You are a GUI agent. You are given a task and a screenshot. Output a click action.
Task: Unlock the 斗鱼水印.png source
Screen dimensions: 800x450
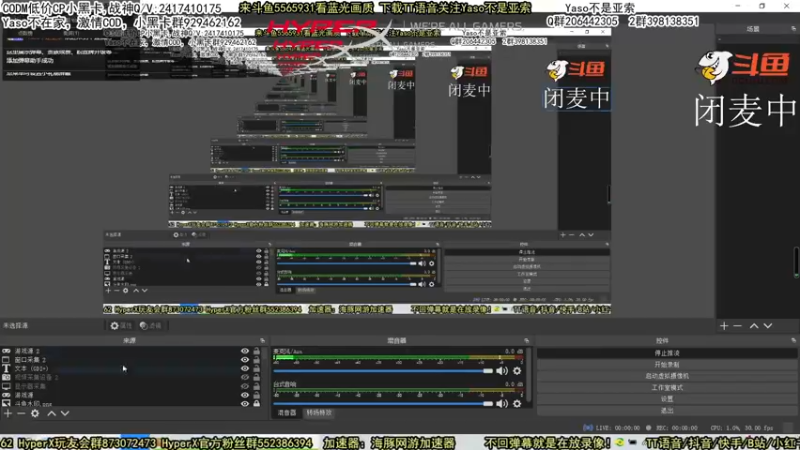257,404
